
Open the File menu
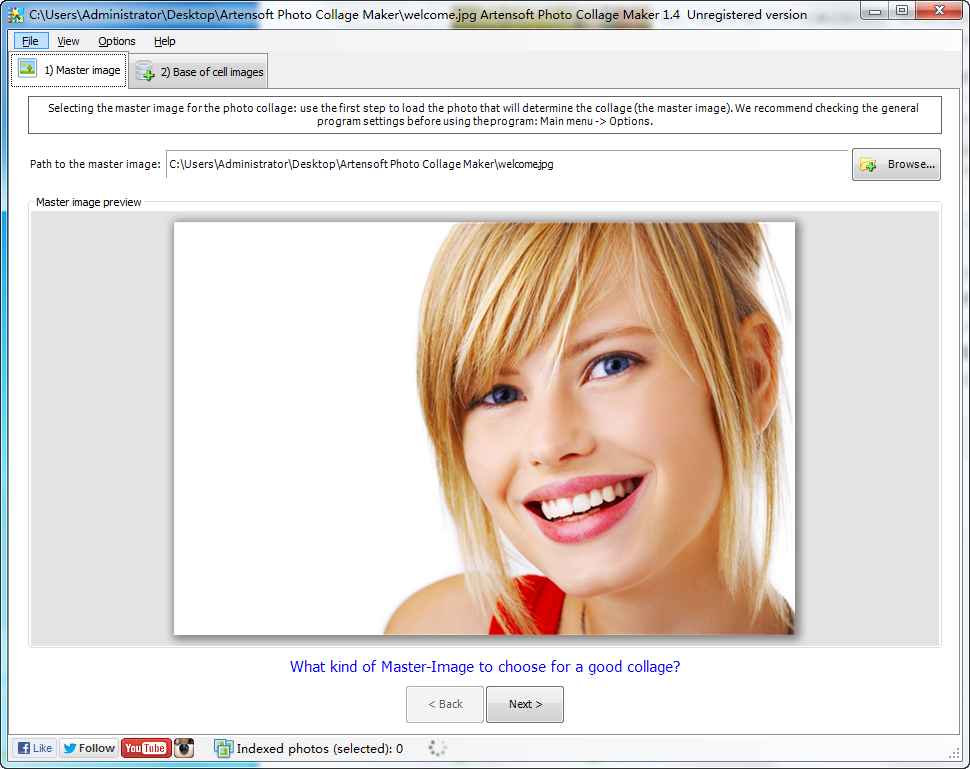coord(30,41)
